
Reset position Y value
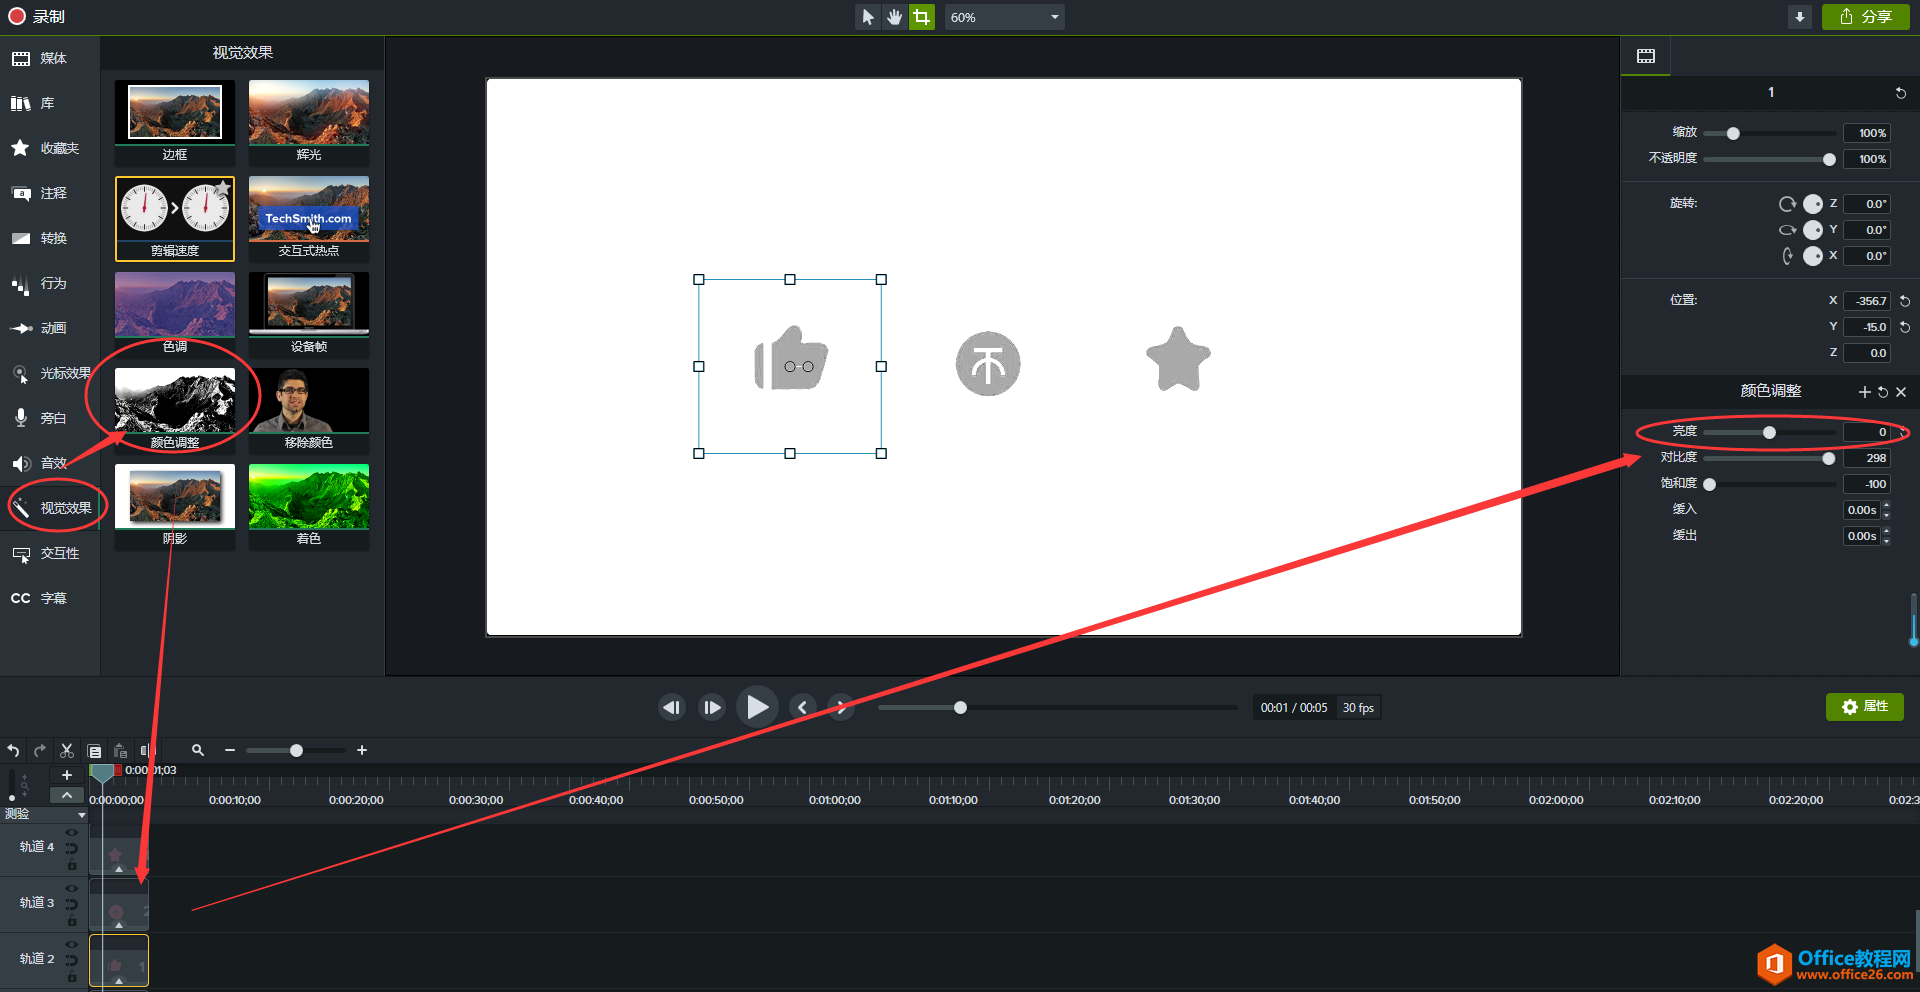[x=1905, y=327]
